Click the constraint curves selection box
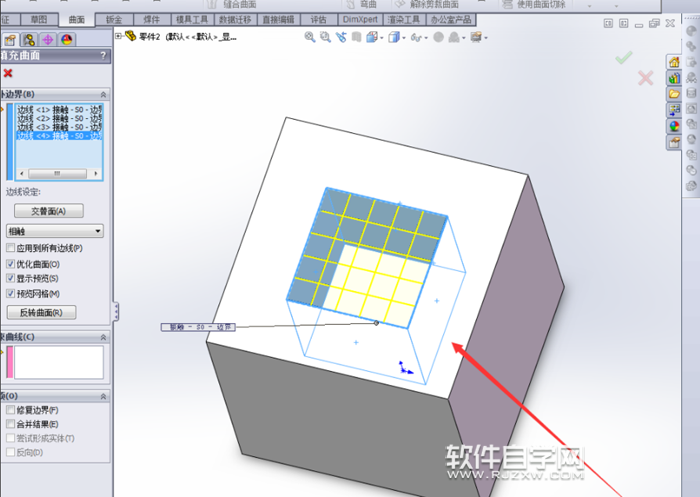This screenshot has width=700, height=497. [x=59, y=362]
